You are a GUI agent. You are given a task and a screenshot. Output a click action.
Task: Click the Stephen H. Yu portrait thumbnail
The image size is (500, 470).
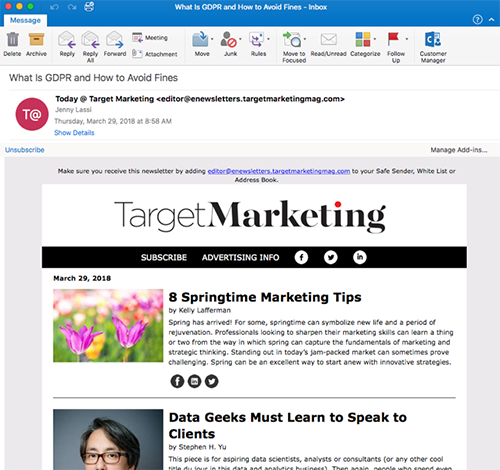pyautogui.click(x=108, y=439)
